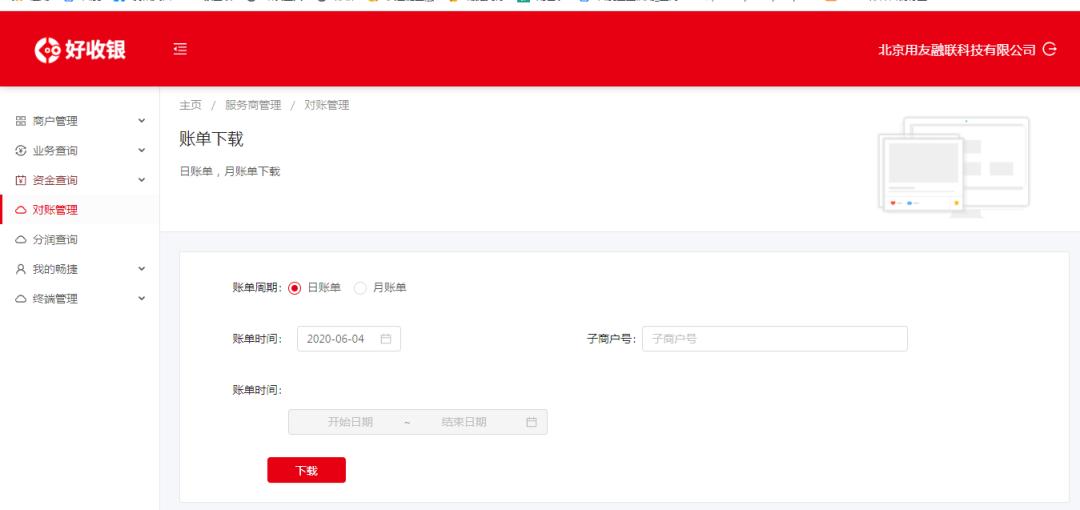
Task: Go to 分润查询 menu item
Action: coord(80,240)
